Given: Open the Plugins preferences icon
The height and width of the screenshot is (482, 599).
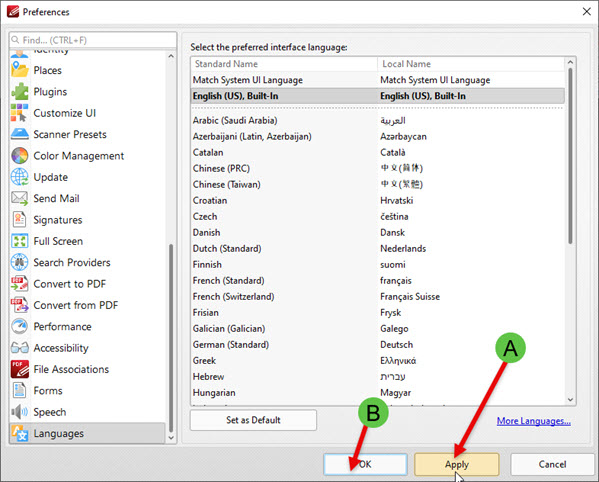Looking at the screenshot, I should coord(19,92).
